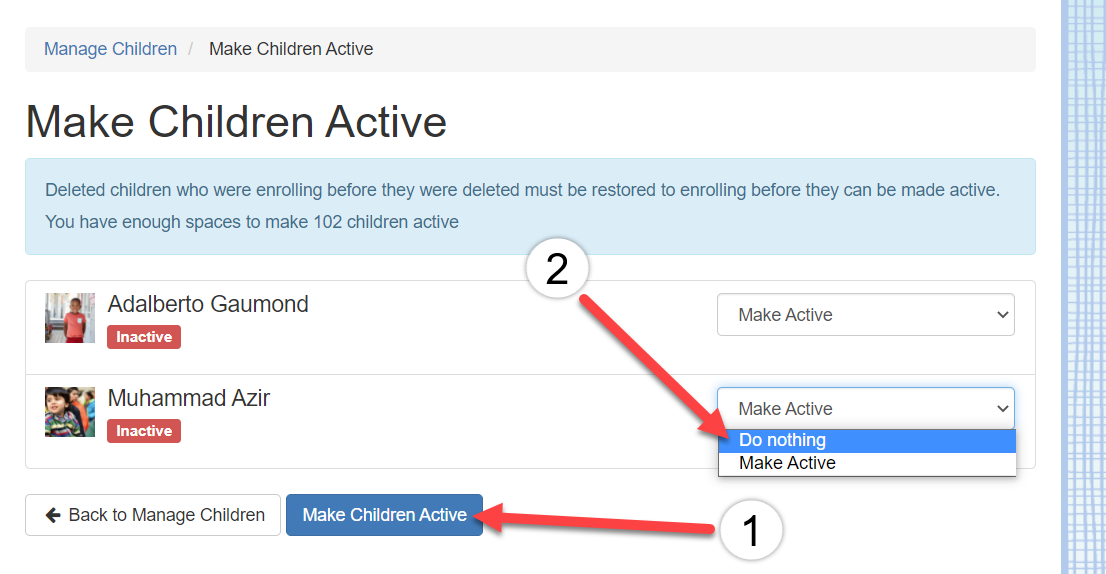Screen dimensions: 1106x574
Task: Click the chevron on Muhammad Azir's dropdown
Action: pyautogui.click(x=1003, y=409)
